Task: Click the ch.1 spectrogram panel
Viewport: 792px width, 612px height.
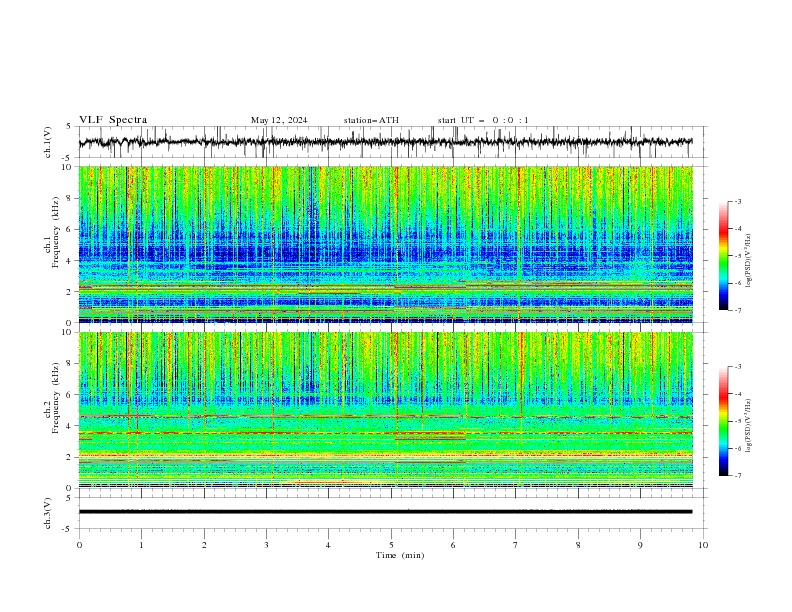Action: tap(386, 244)
